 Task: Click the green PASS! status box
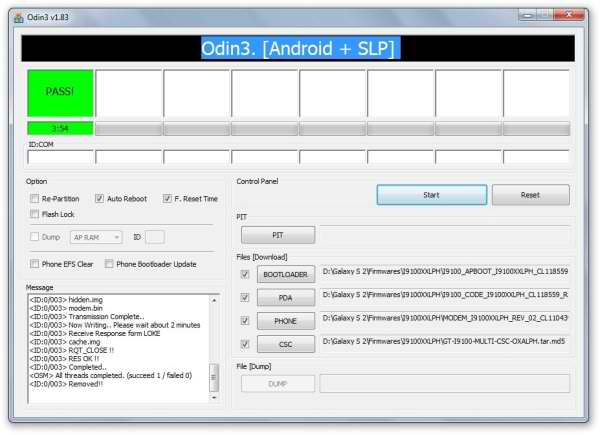click(x=60, y=93)
